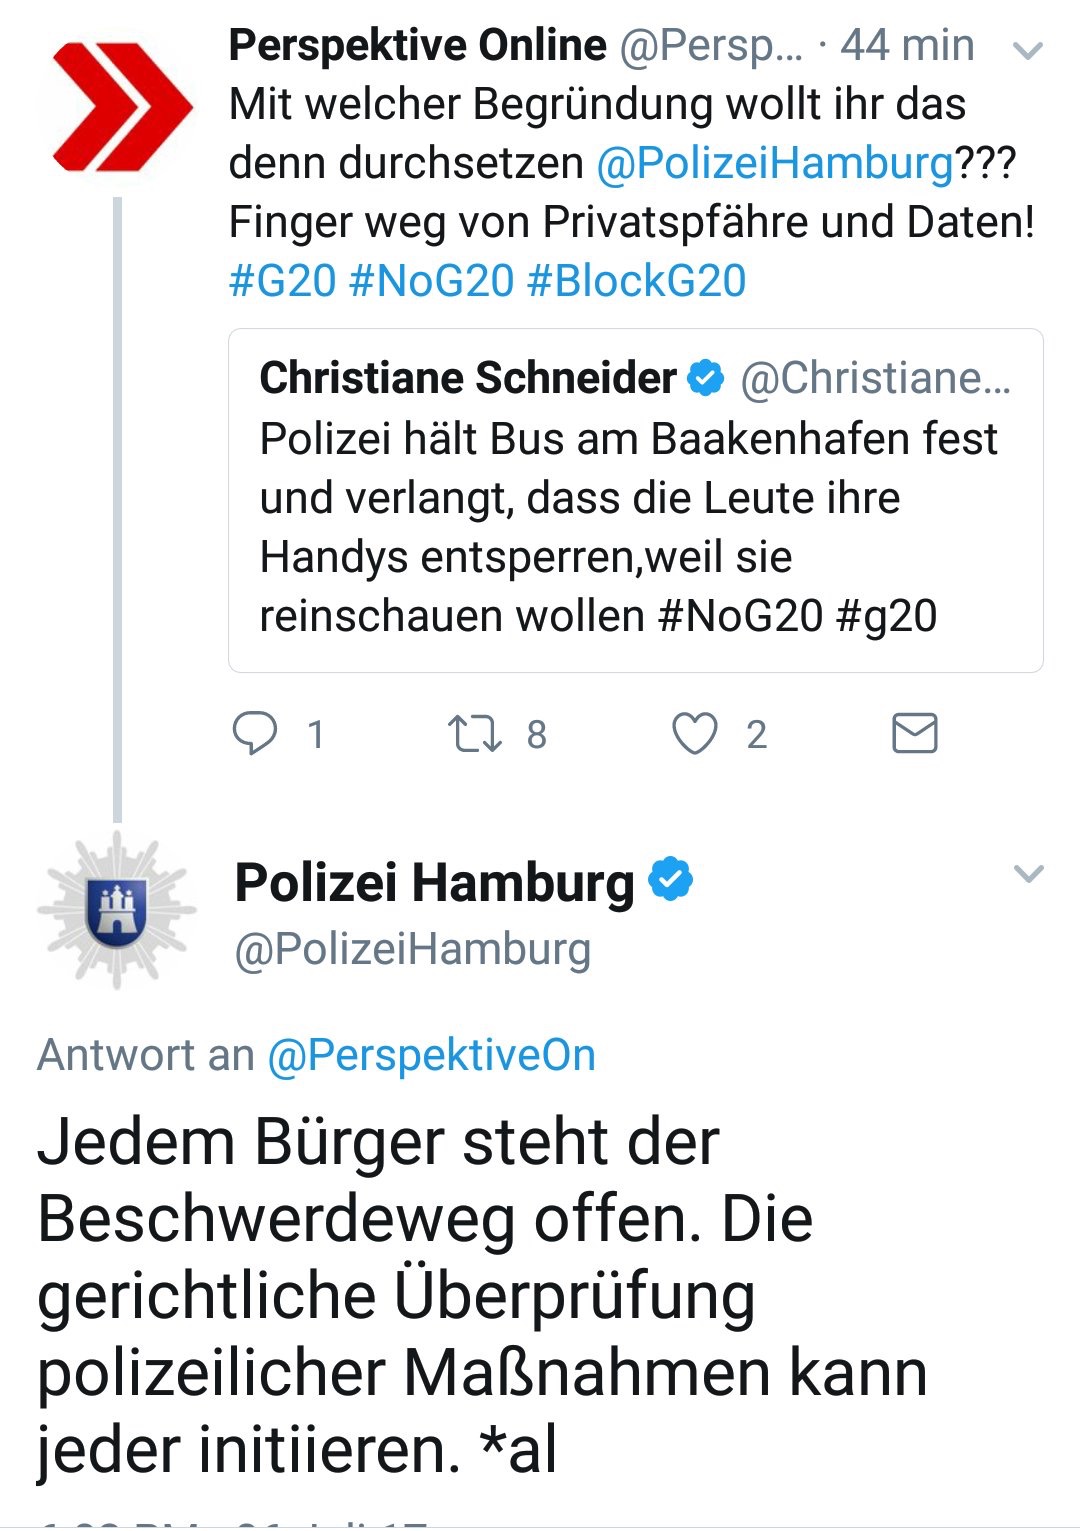Open the @PolizeiHamburg mention link

tap(775, 163)
